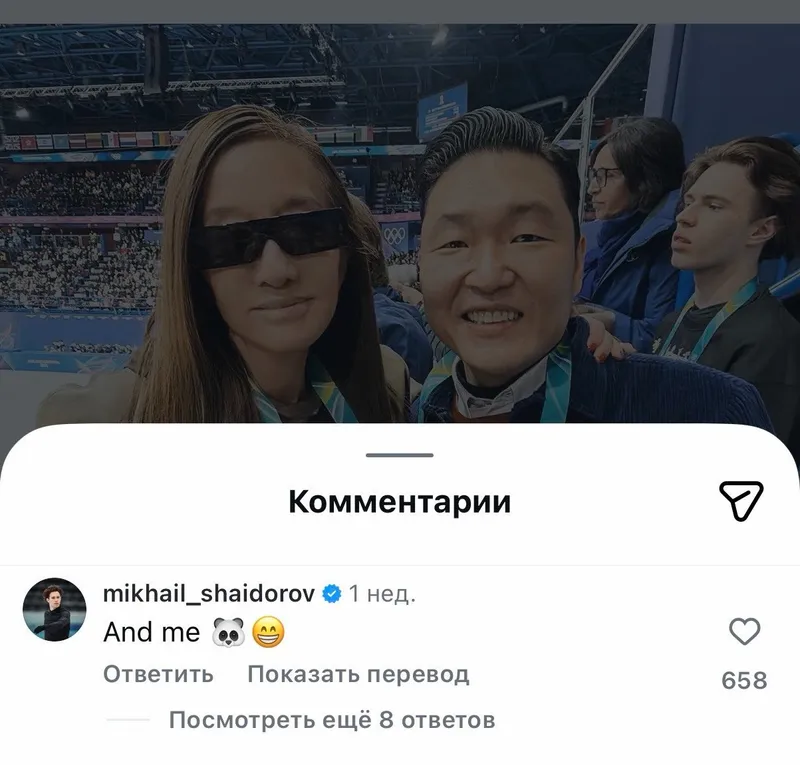Click the comments sheet drag handle
Image resolution: width=800 pixels, height=765 pixels.
point(399,455)
